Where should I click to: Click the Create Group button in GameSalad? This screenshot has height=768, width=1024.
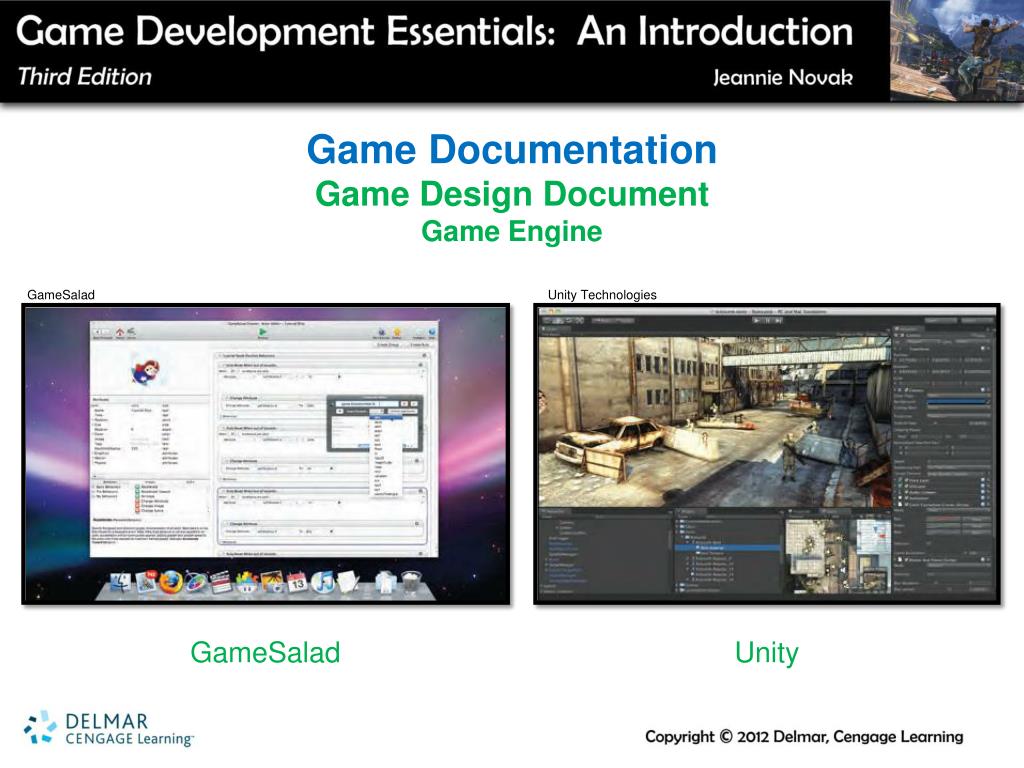[388, 344]
